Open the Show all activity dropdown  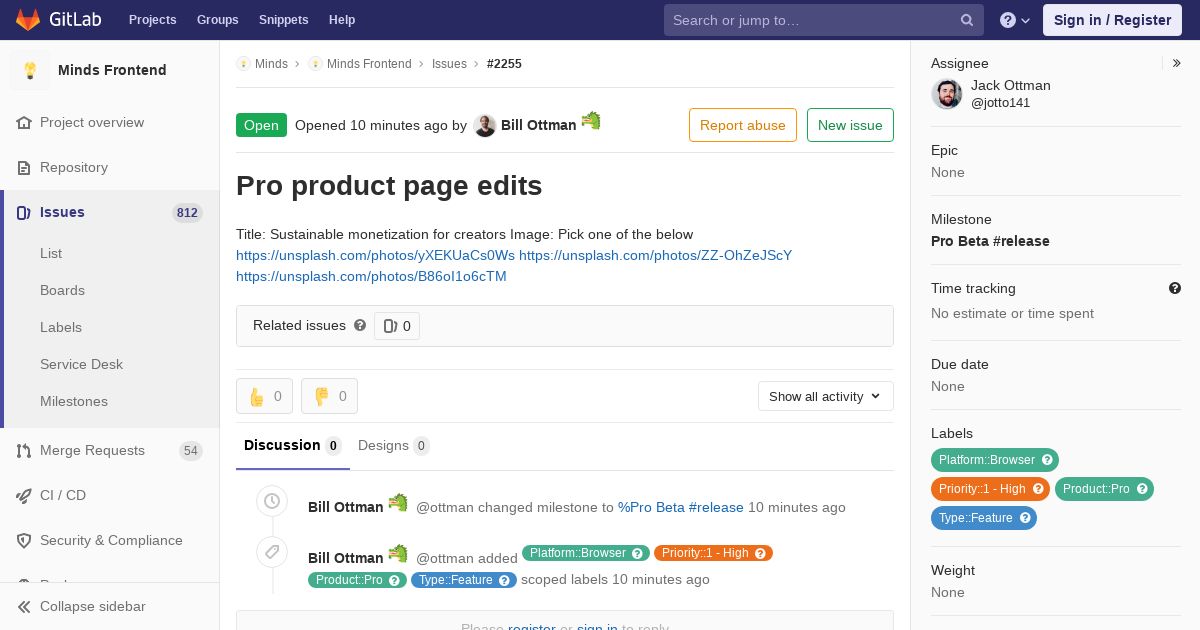[825, 396]
